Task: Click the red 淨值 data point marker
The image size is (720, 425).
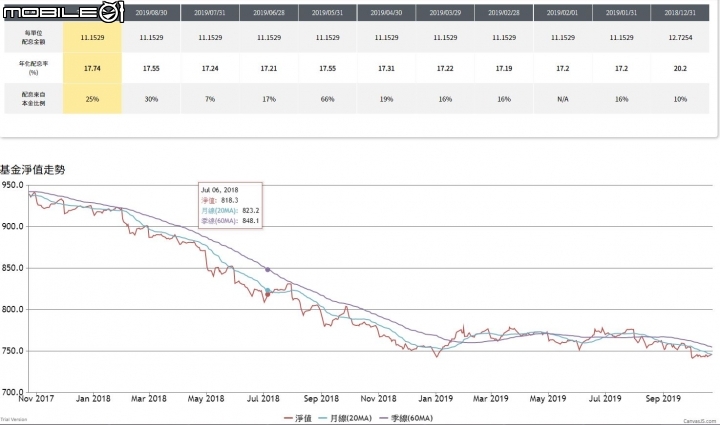Action: (x=268, y=294)
